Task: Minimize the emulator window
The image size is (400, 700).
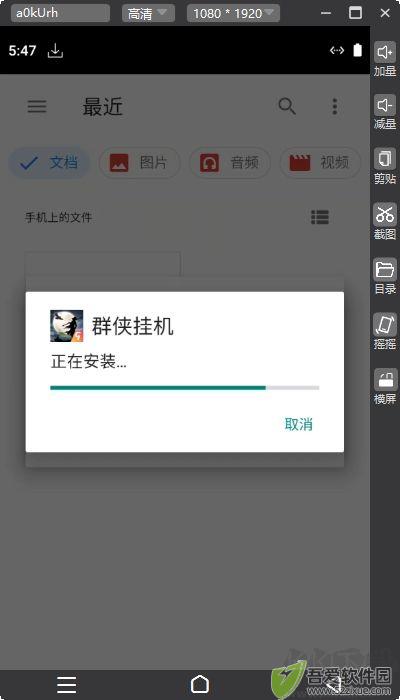Action: (327, 13)
